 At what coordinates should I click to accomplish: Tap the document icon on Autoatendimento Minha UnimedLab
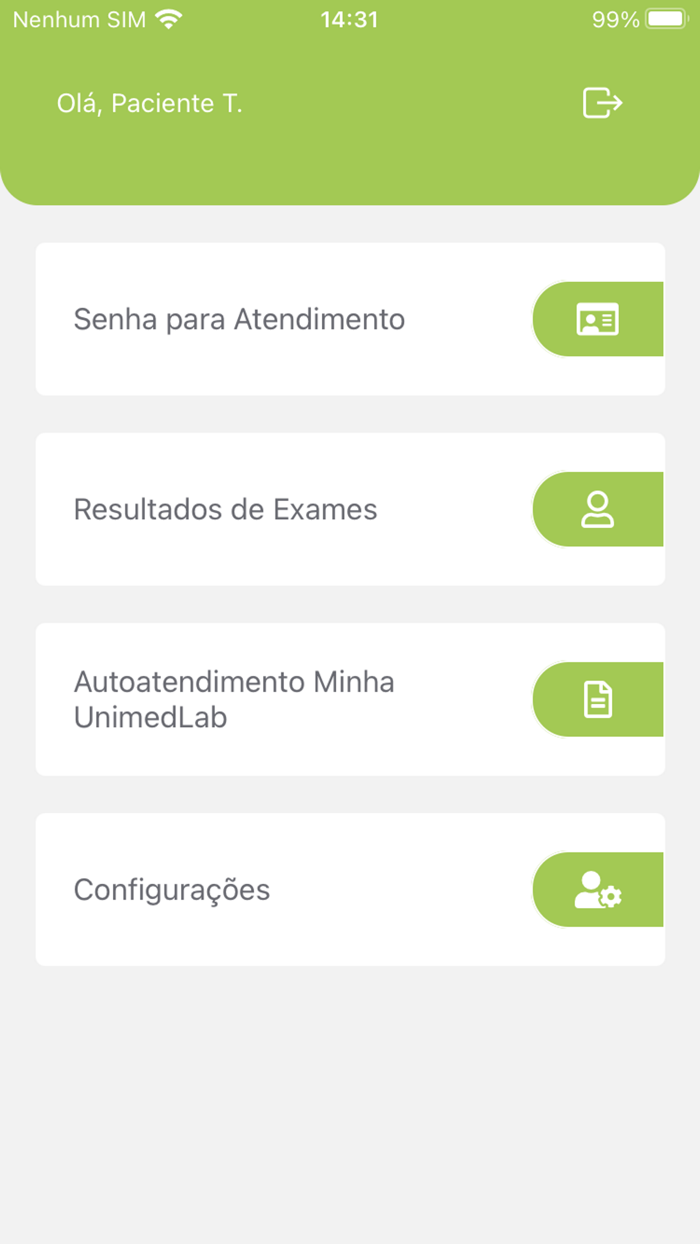(x=597, y=699)
